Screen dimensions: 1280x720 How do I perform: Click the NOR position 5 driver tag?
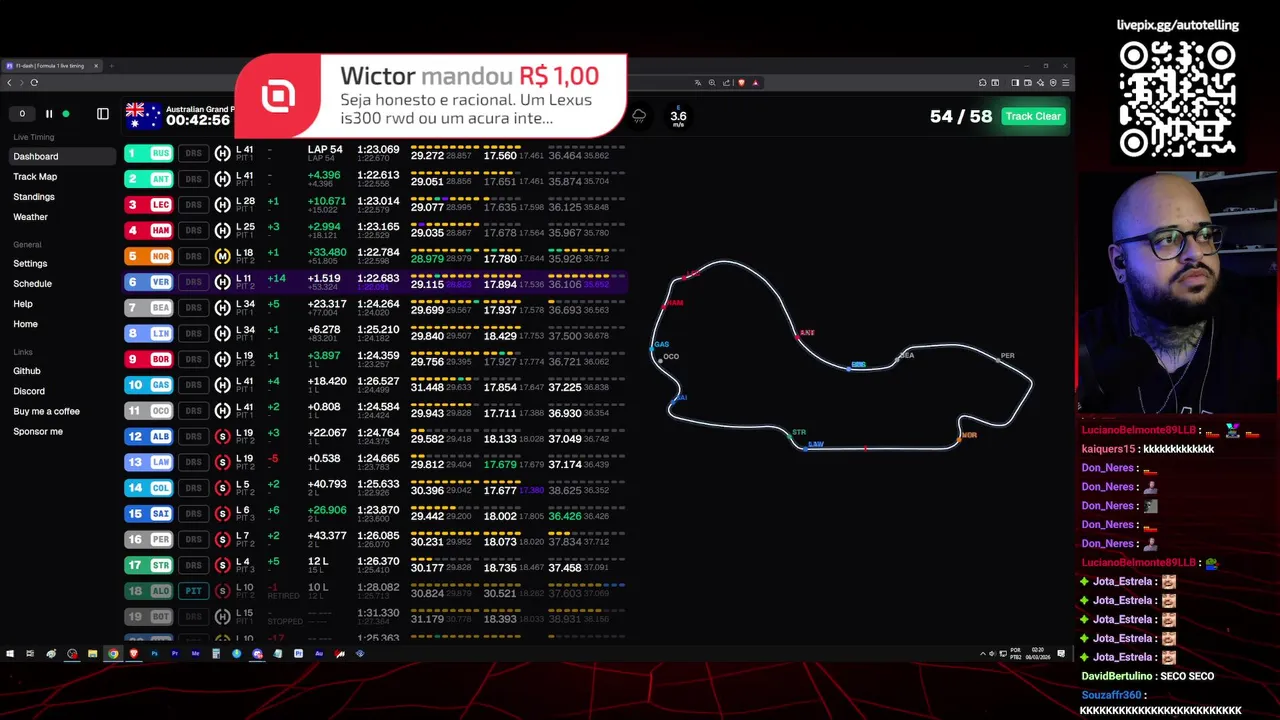pyautogui.click(x=149, y=256)
